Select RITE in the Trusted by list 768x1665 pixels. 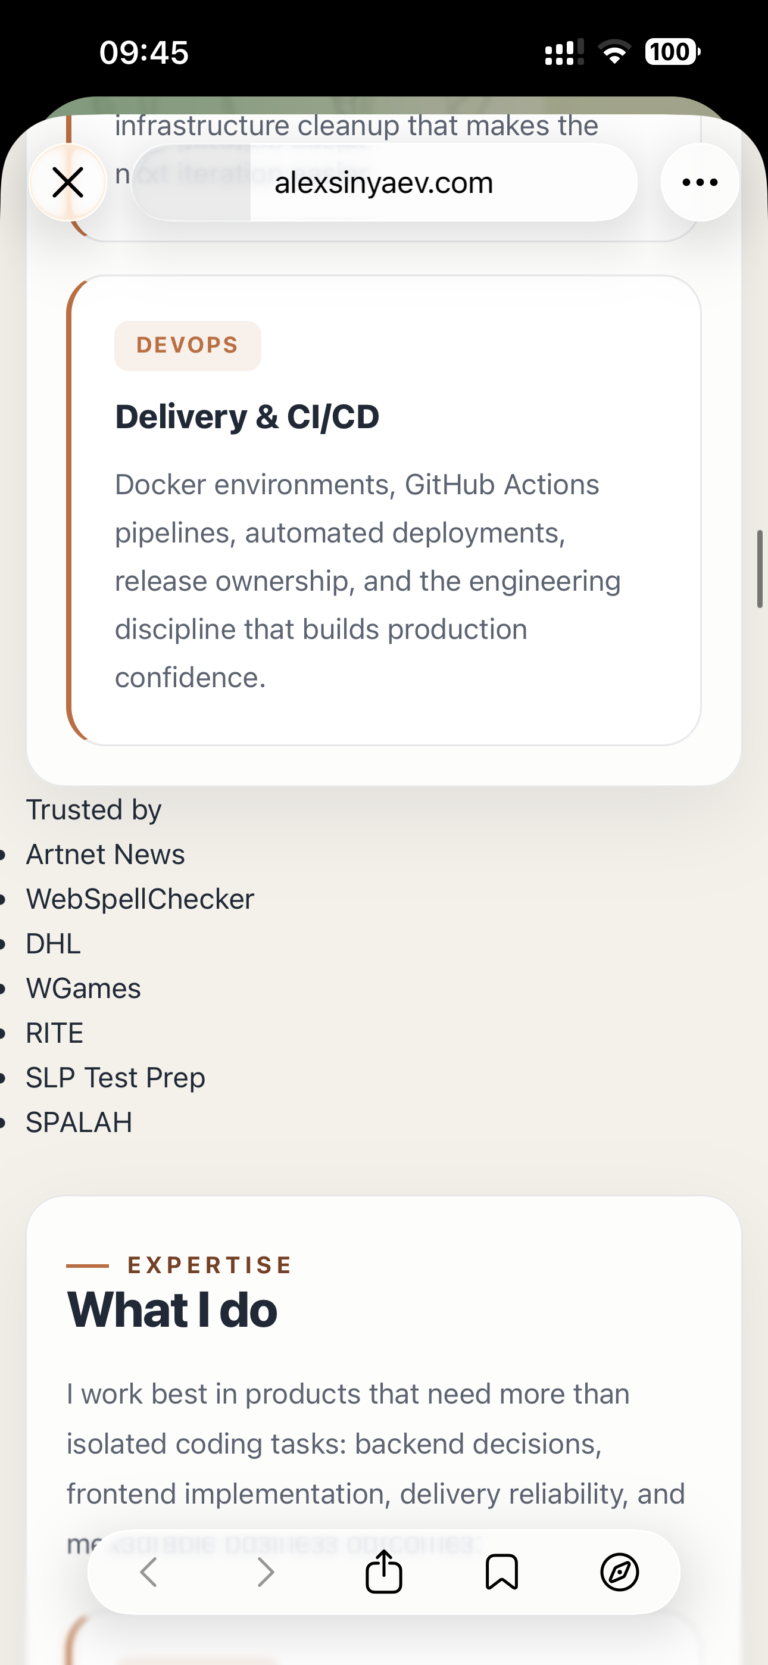[x=54, y=1032]
